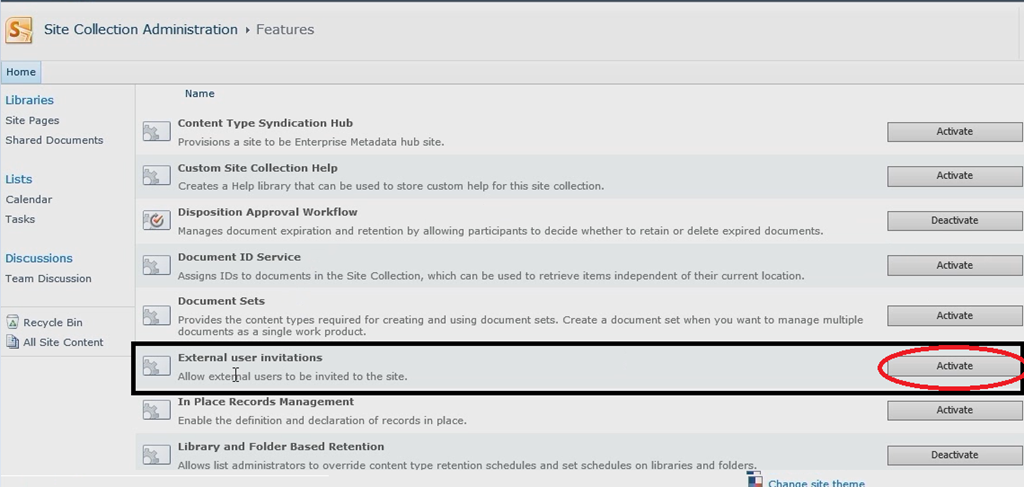Screen dimensions: 1024x487
Task: Switch to the Home tab
Action: pyautogui.click(x=21, y=72)
